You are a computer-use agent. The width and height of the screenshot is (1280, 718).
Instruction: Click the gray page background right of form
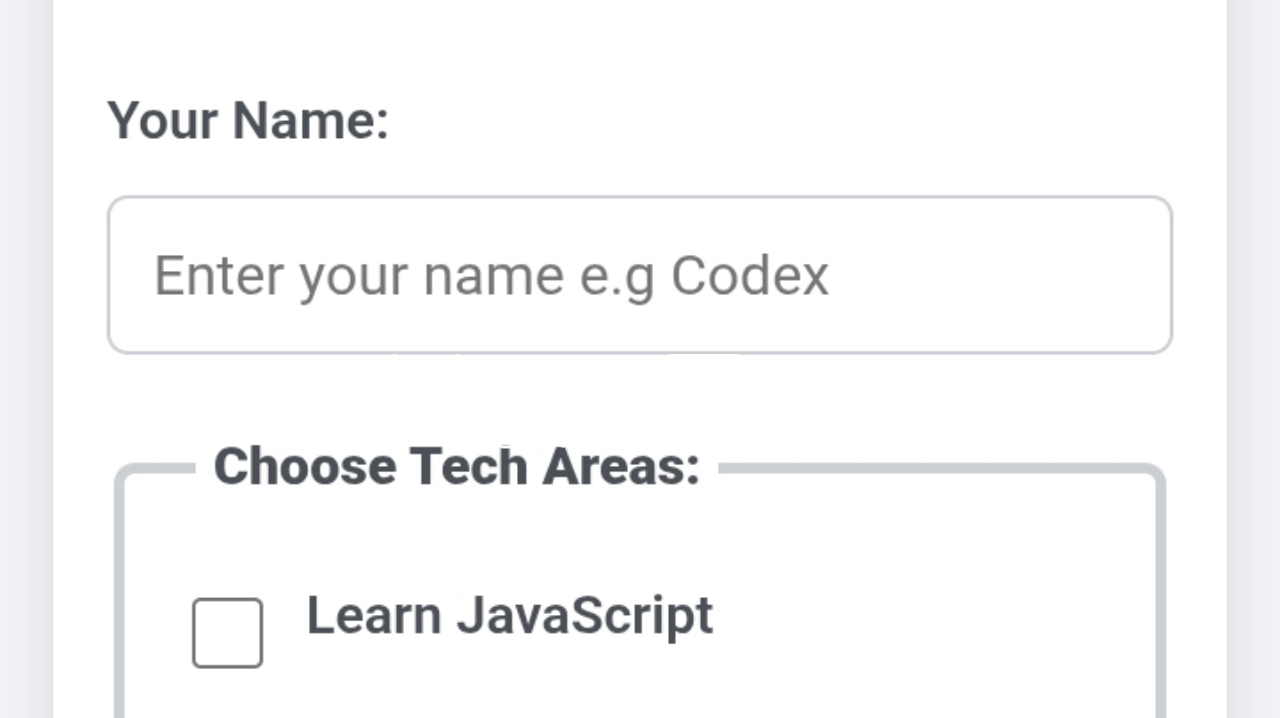(1253, 360)
